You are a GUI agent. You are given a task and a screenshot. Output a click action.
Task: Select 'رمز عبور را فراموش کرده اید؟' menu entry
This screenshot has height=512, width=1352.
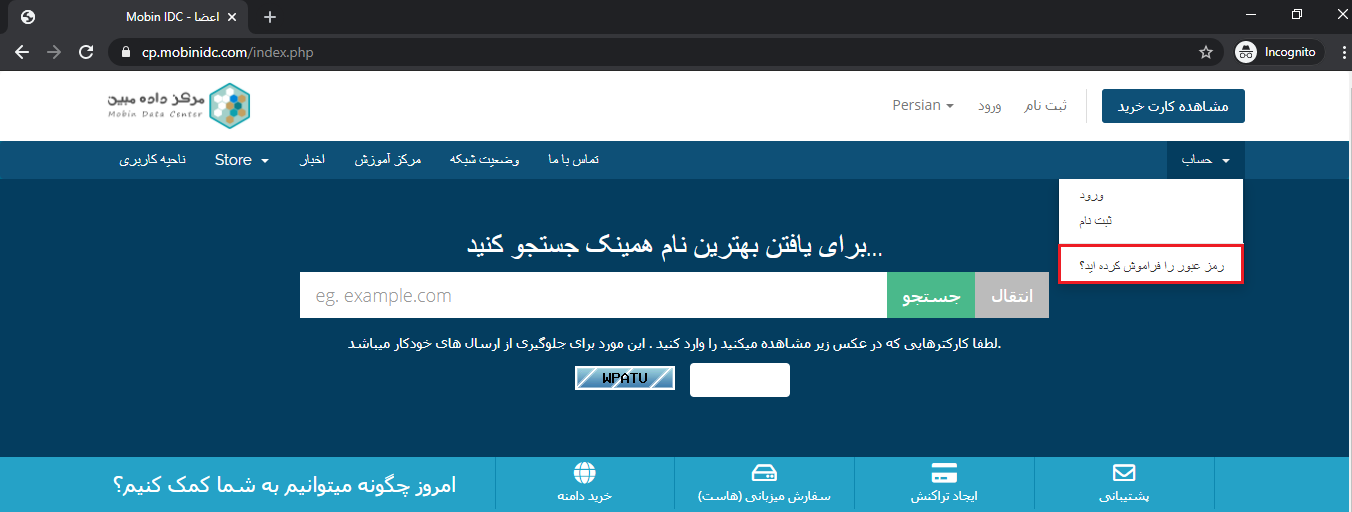1150,266
